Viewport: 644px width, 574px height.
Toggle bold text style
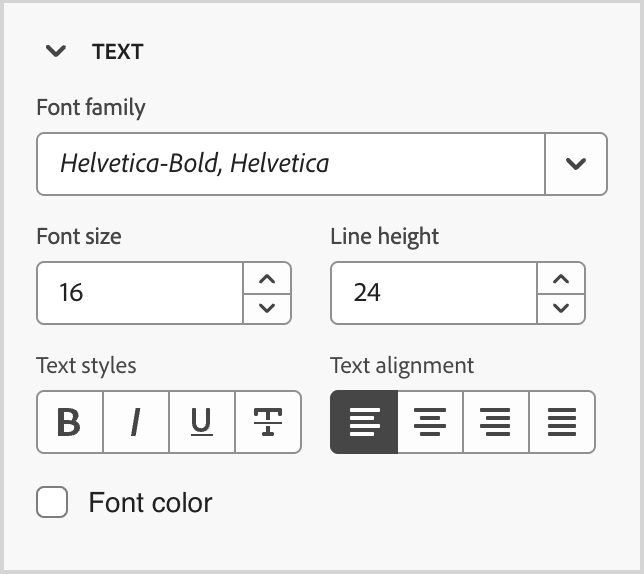coord(69,422)
